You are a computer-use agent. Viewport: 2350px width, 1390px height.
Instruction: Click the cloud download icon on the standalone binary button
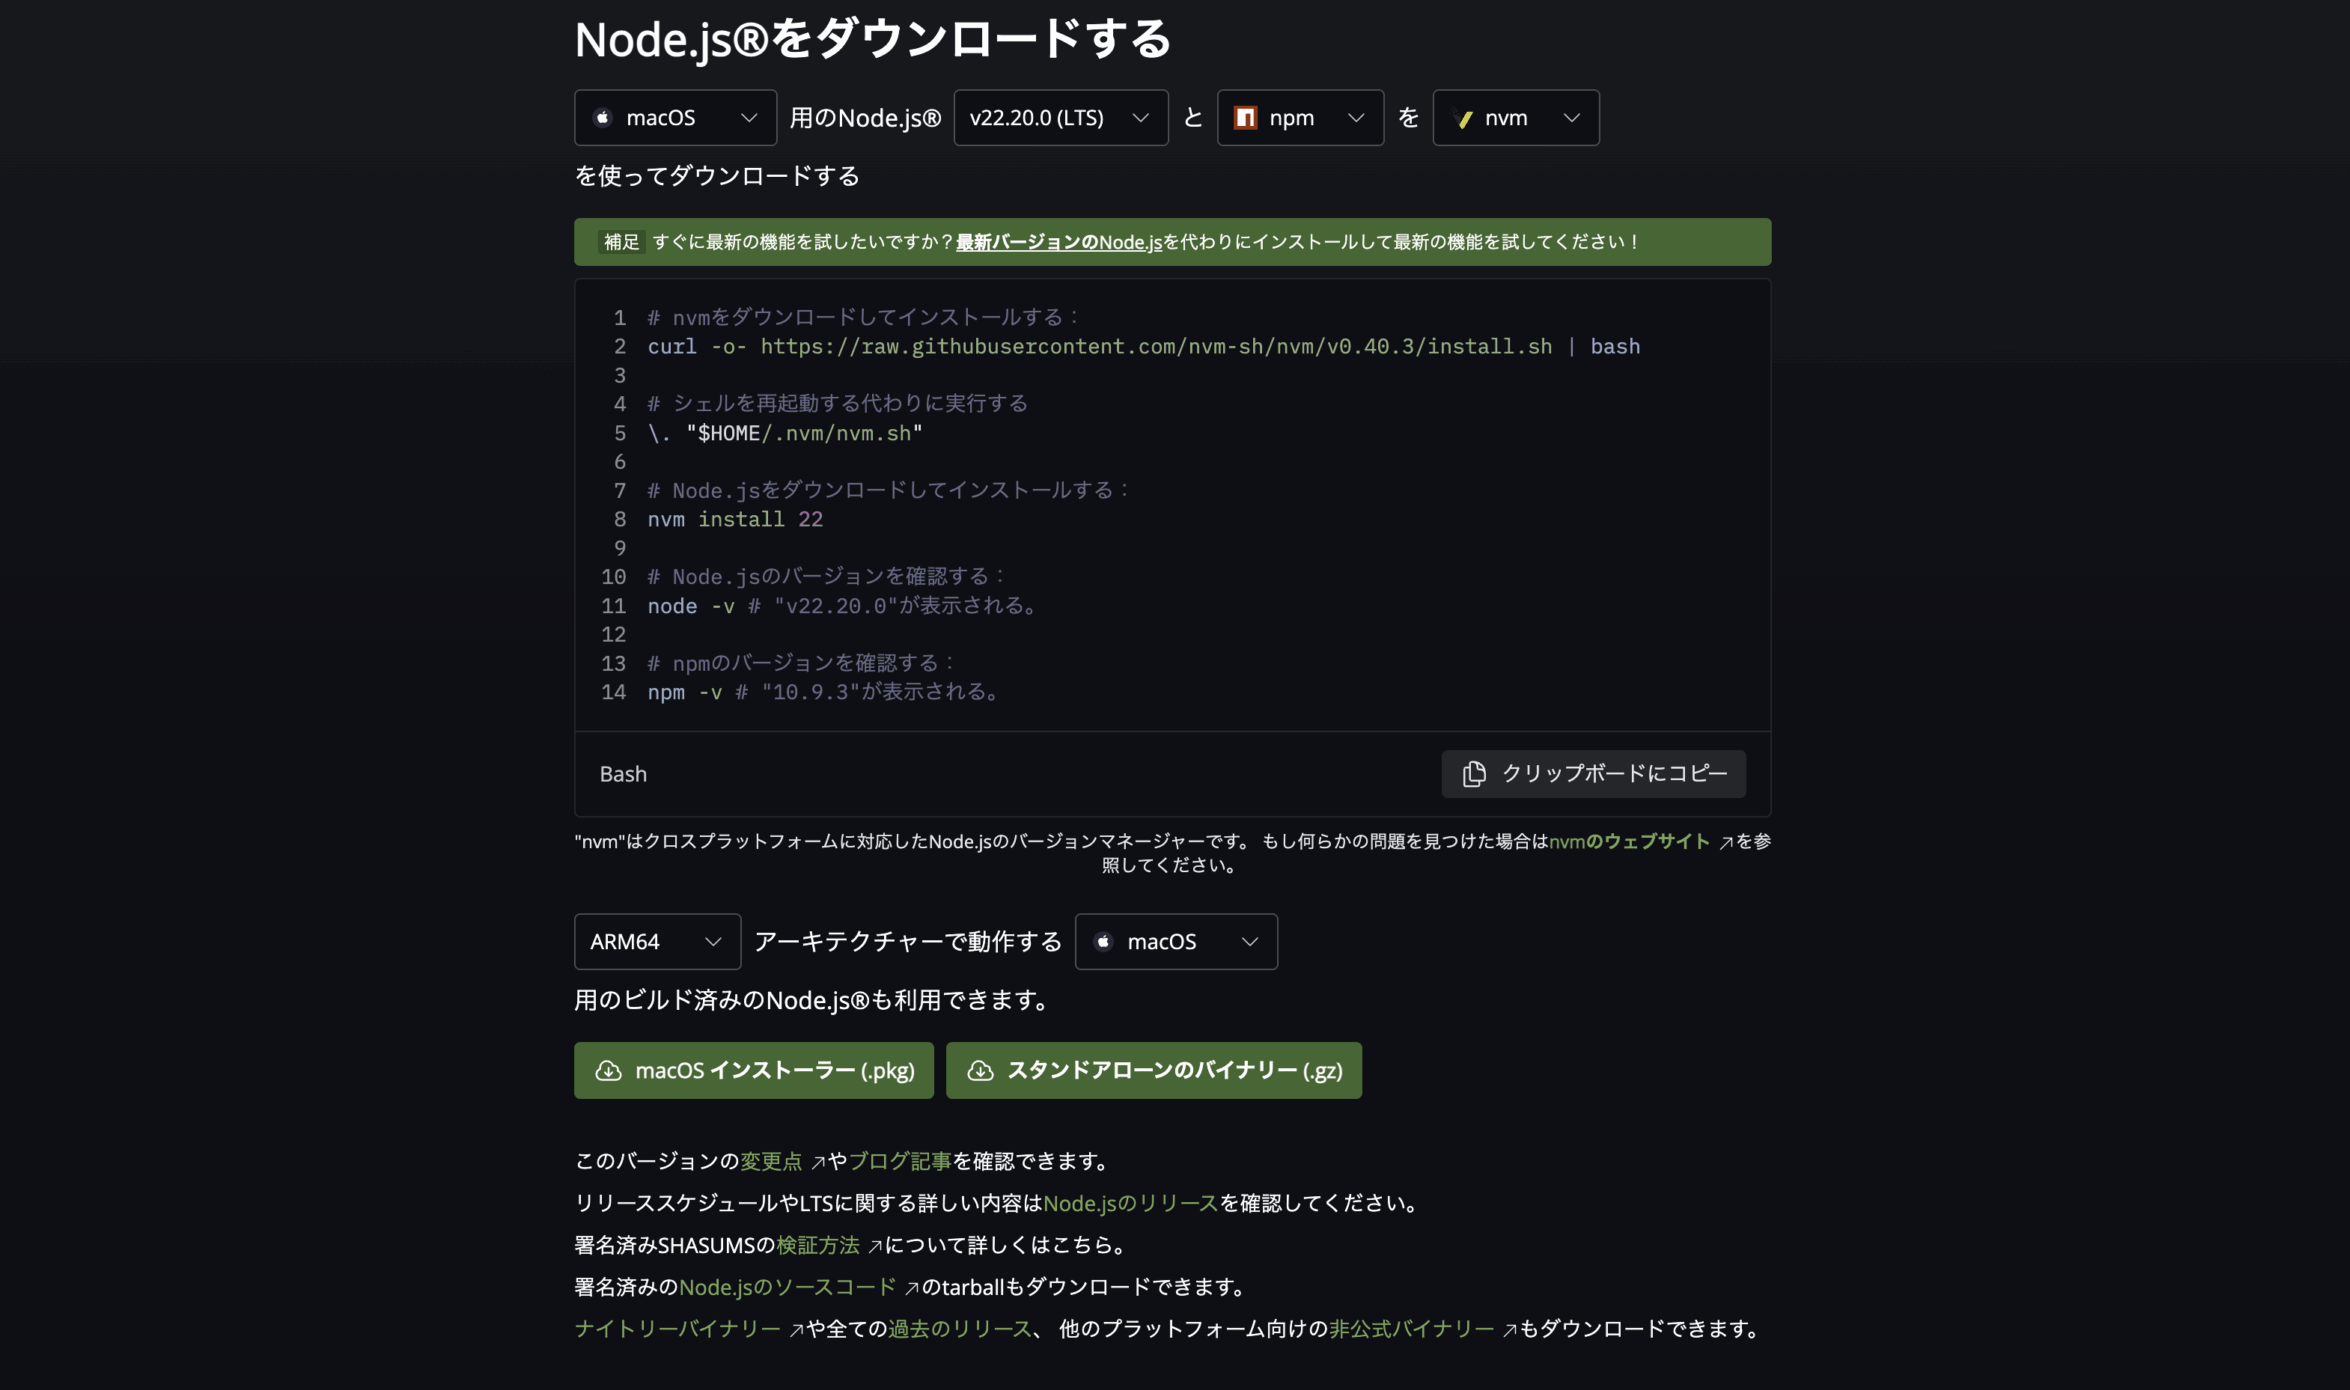point(980,1071)
